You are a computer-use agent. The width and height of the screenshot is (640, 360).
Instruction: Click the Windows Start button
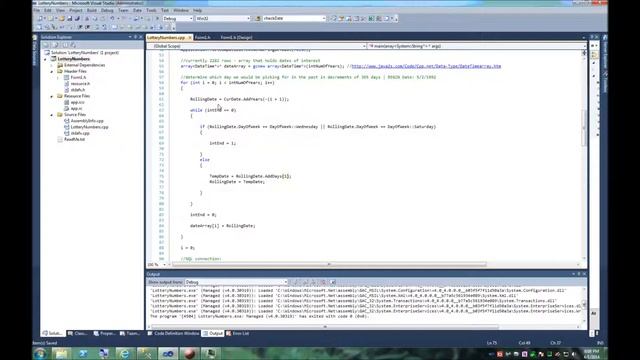point(40,353)
